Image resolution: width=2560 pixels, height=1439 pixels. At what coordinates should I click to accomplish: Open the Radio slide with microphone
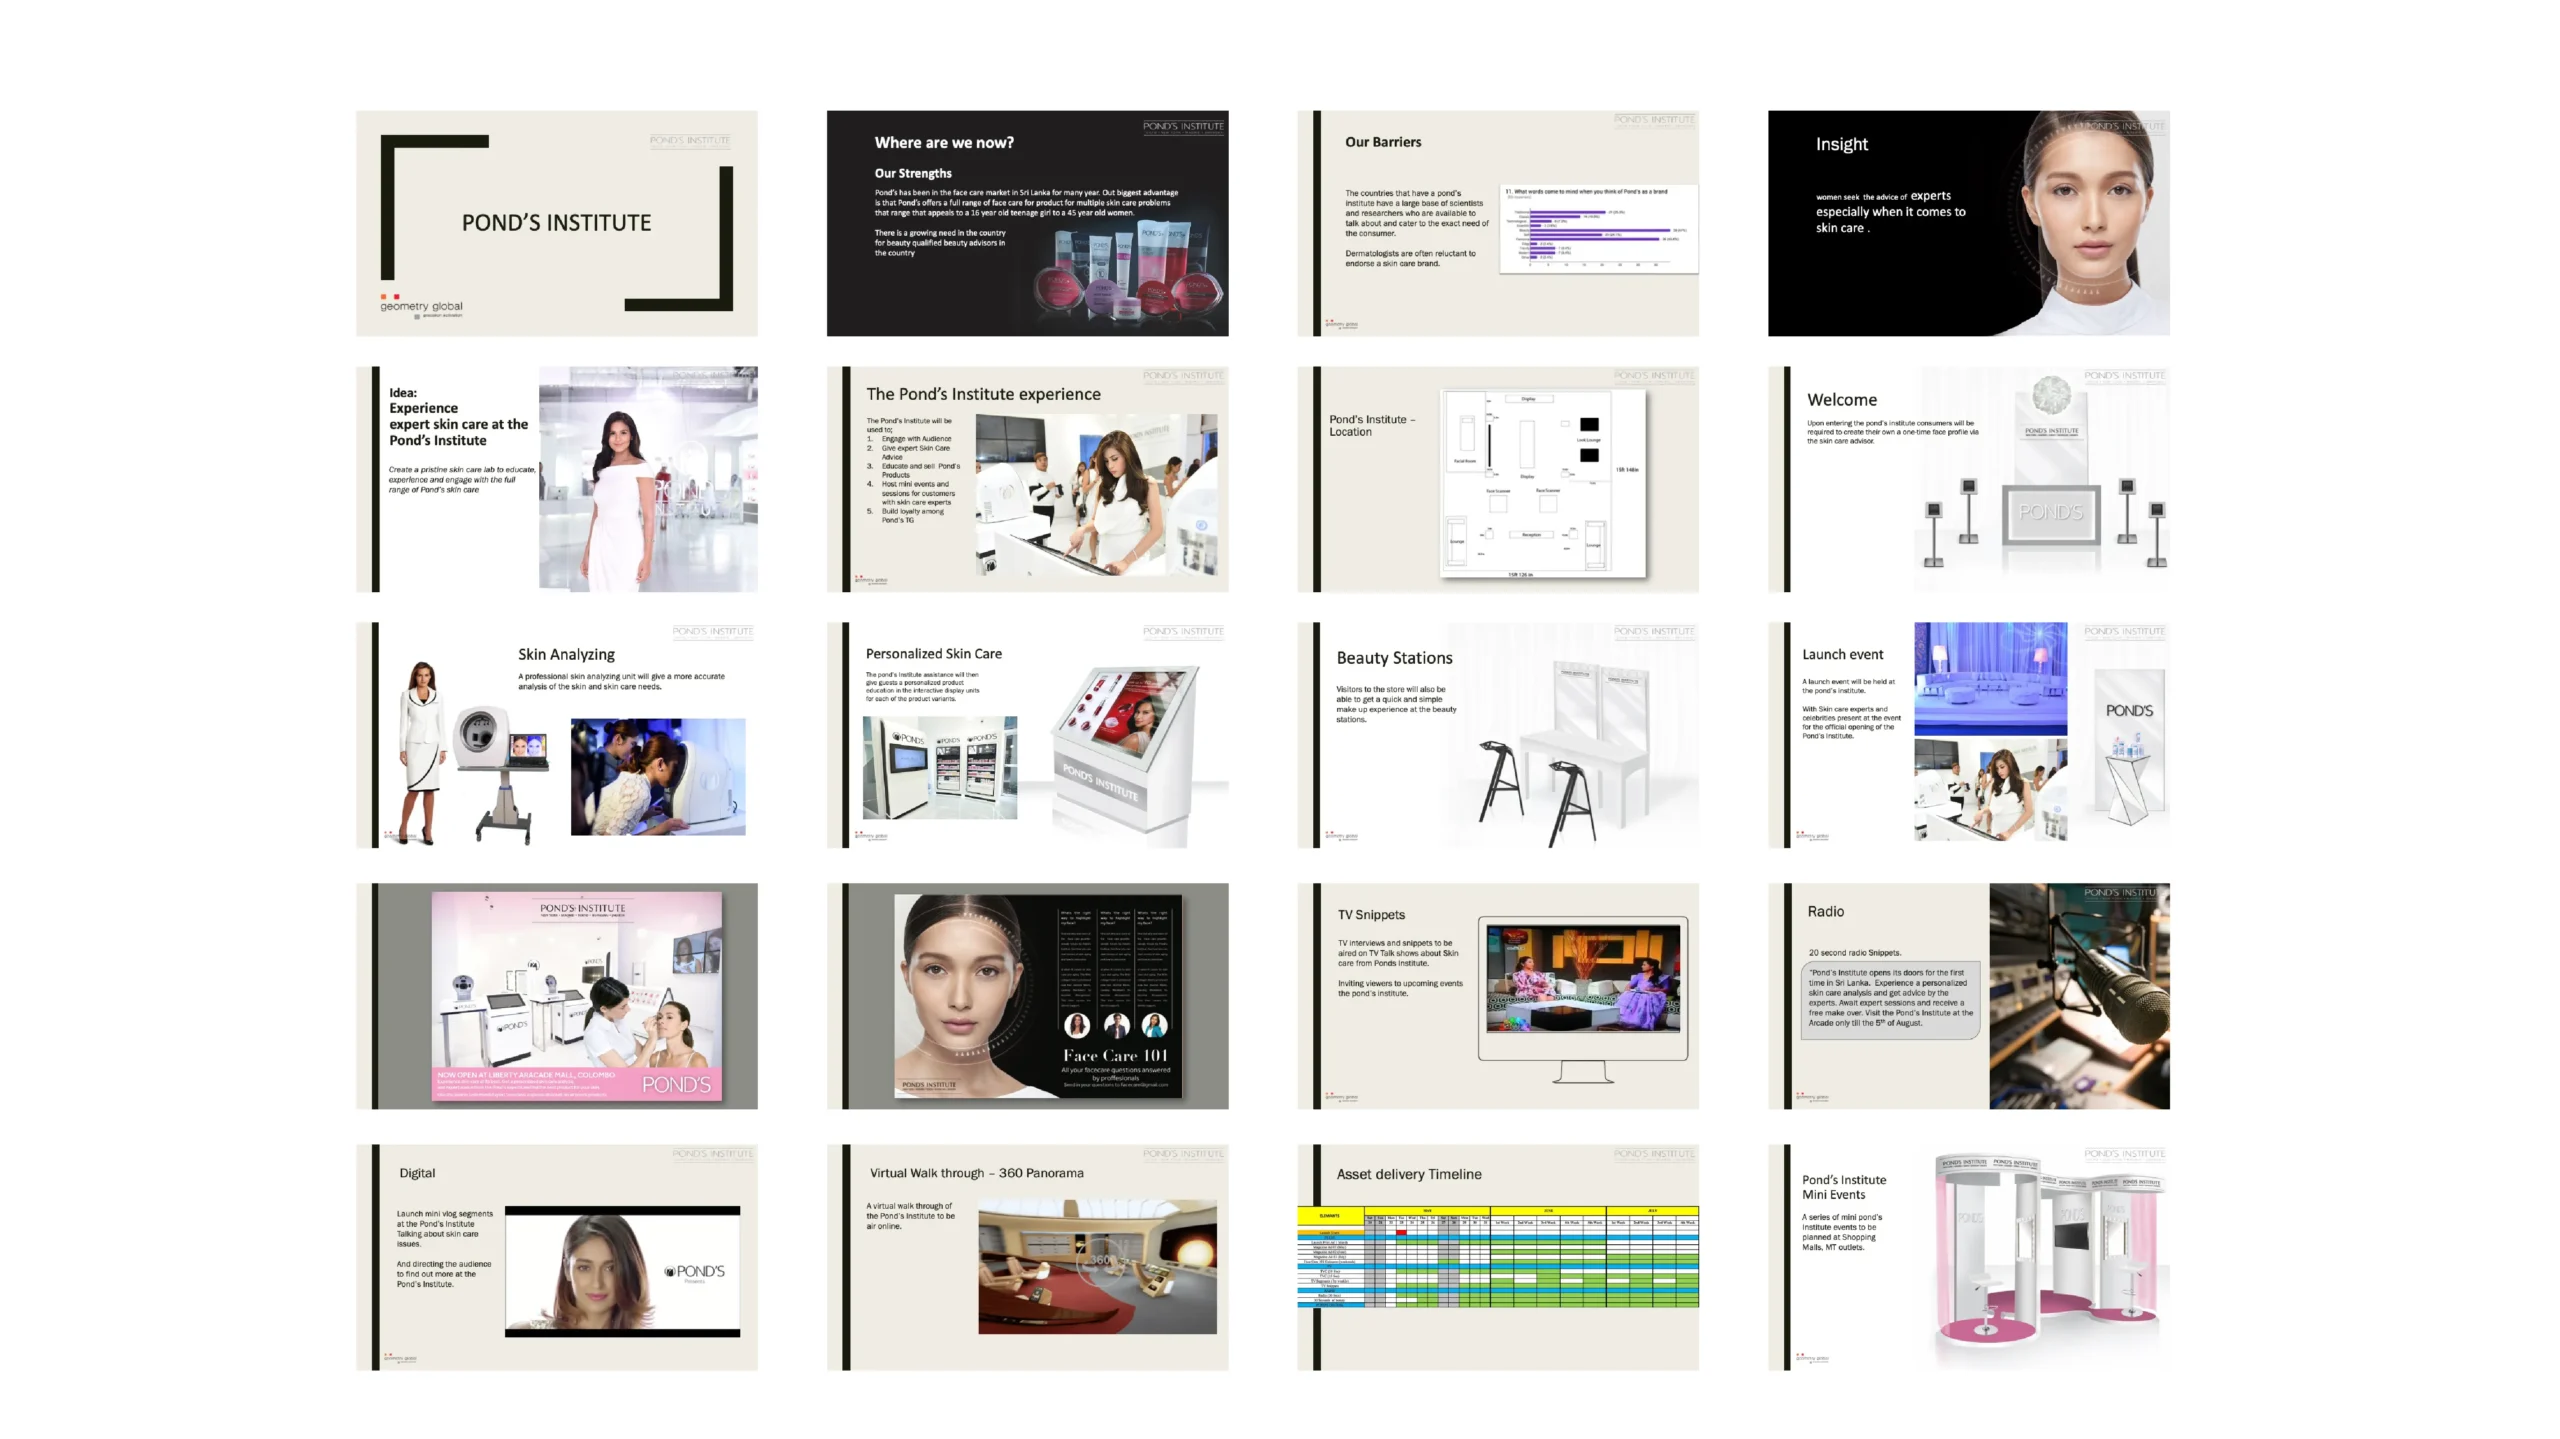click(x=1968, y=996)
